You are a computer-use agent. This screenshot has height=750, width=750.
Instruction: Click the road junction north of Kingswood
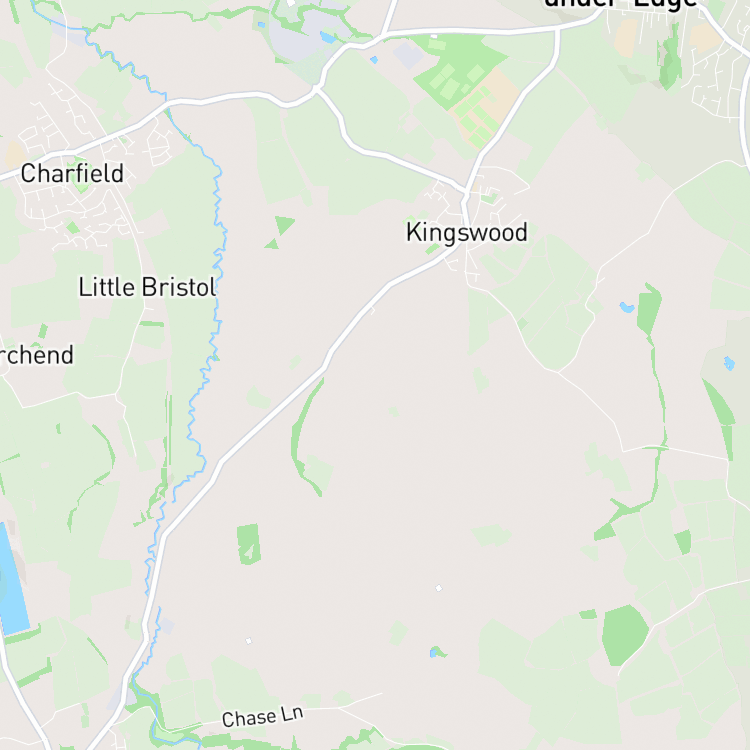(466, 191)
